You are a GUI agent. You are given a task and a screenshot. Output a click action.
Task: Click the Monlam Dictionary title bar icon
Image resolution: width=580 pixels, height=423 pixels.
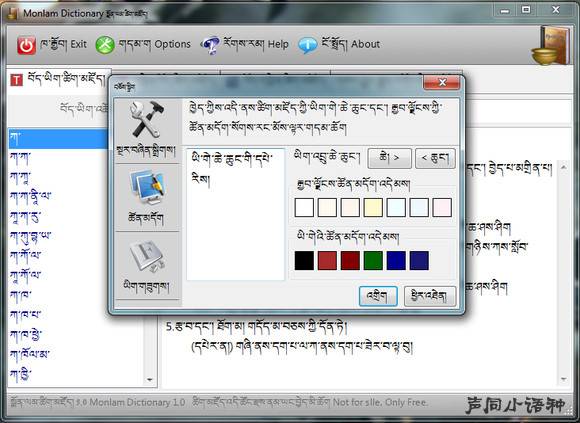click(13, 13)
